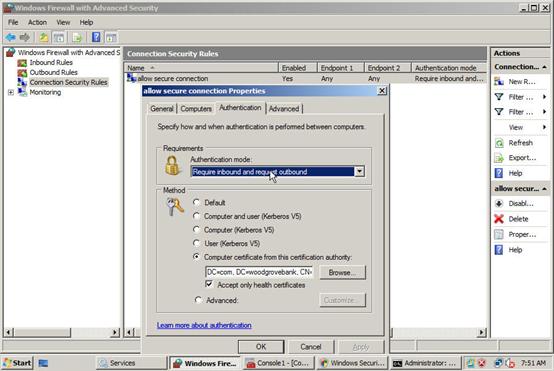Click the Up one level toolbar icon

tap(43, 37)
